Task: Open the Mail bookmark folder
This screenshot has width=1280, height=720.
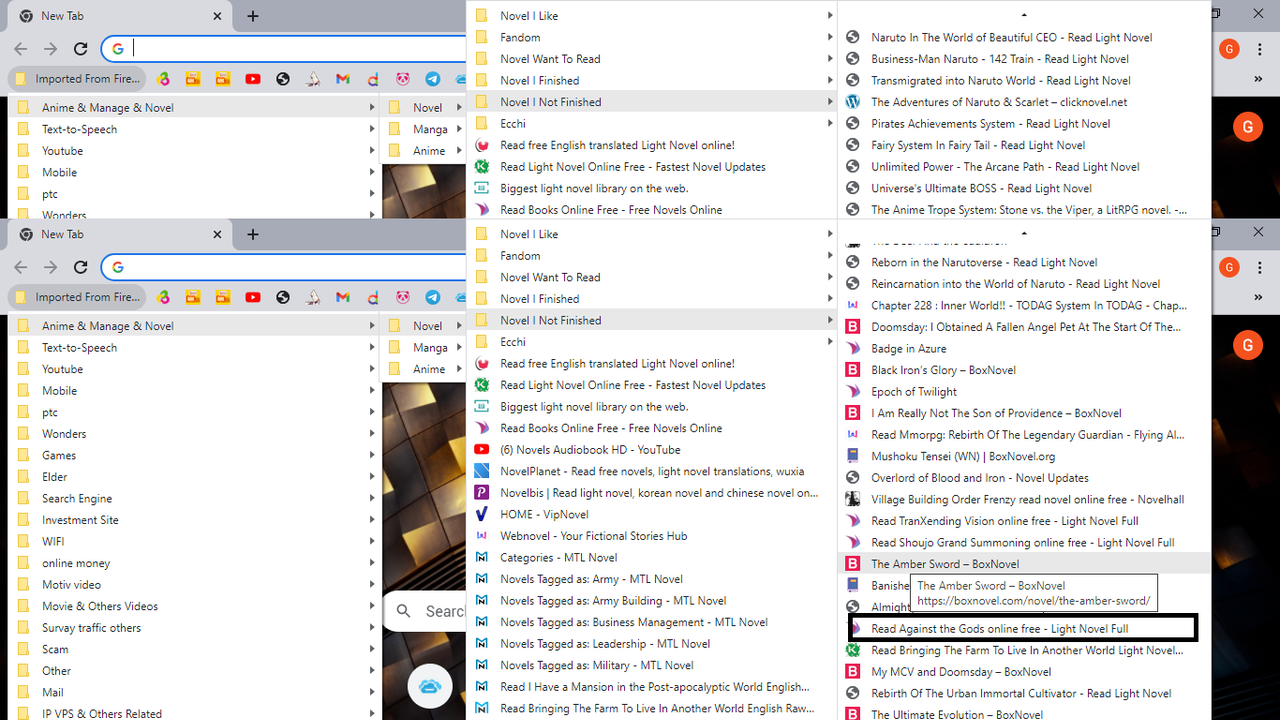Action: (195, 692)
